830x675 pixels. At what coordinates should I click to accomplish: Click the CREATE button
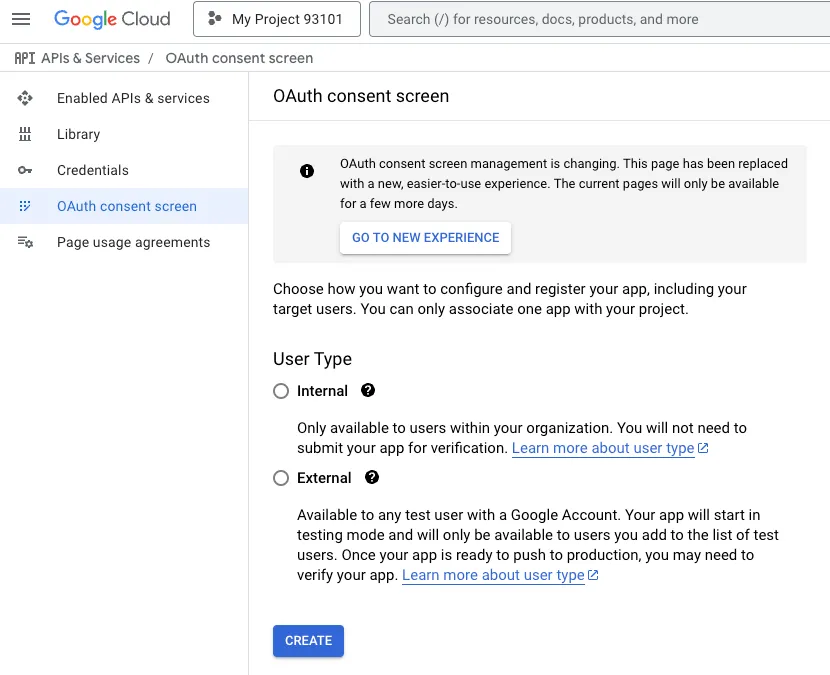pyautogui.click(x=308, y=641)
